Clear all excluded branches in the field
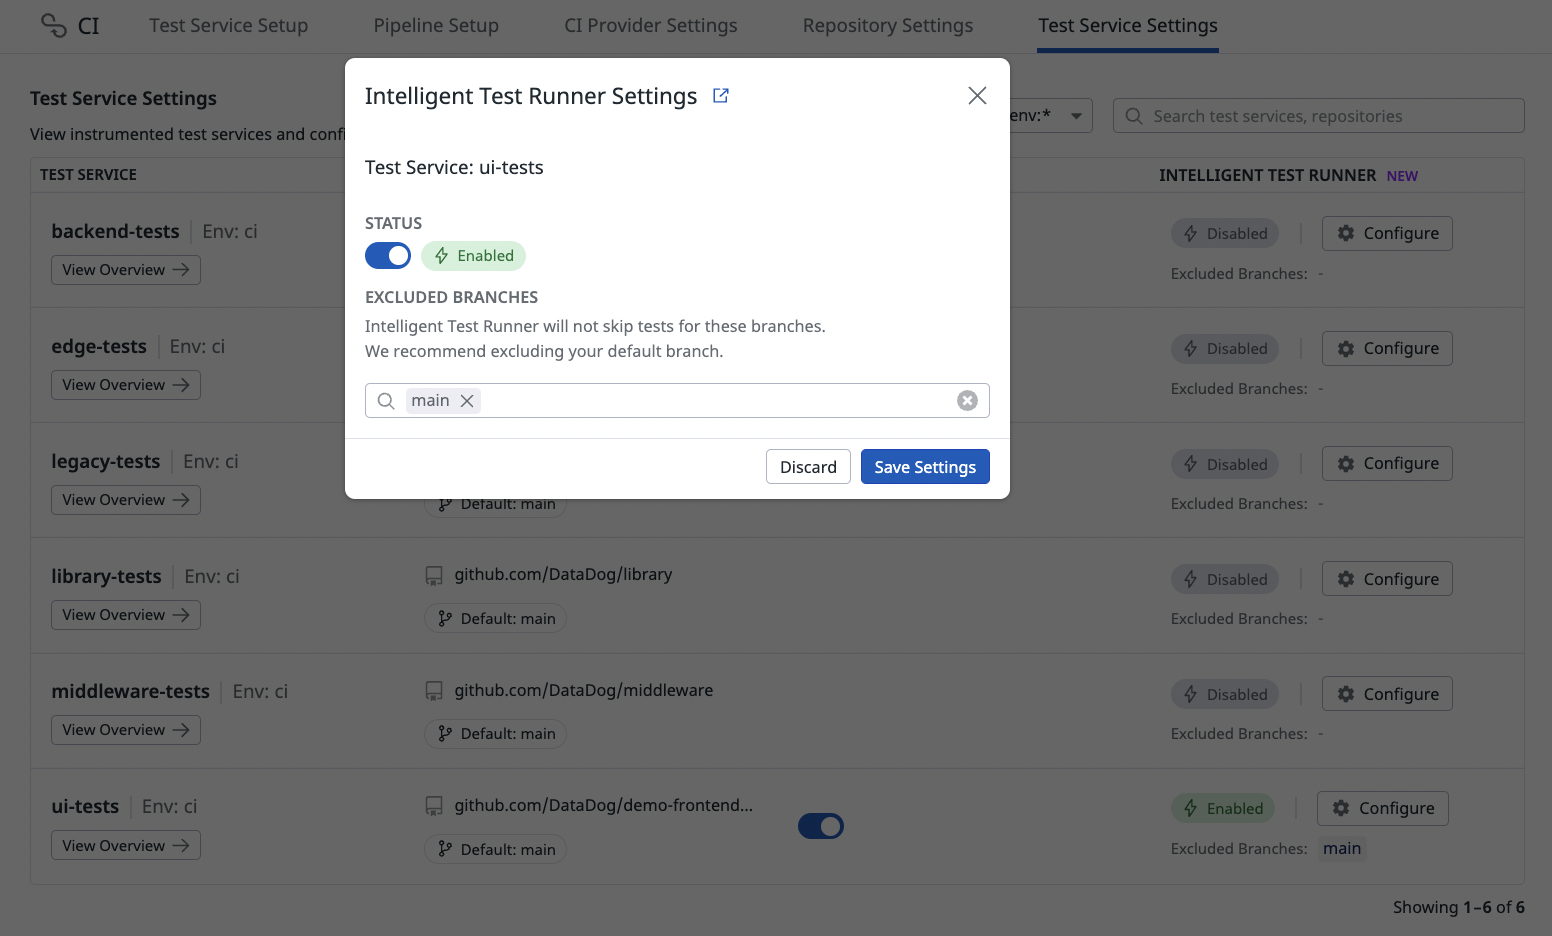 pos(967,401)
